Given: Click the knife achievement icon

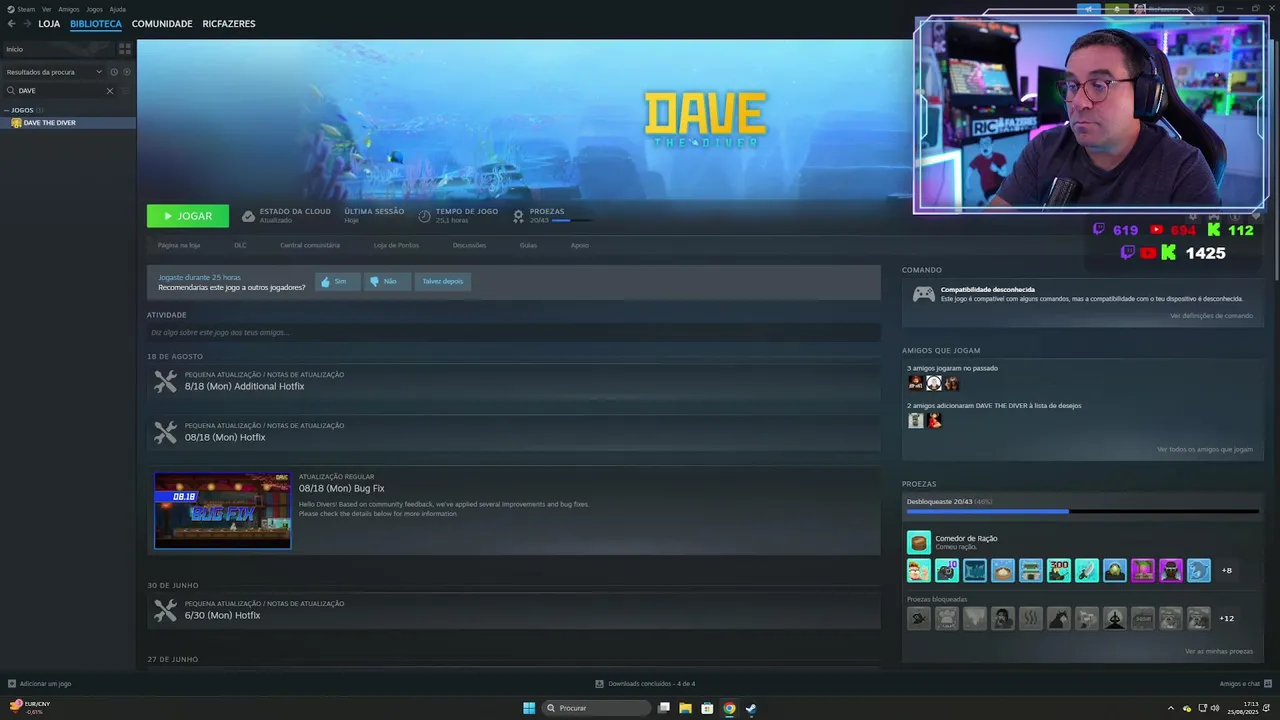Looking at the screenshot, I should point(1087,570).
